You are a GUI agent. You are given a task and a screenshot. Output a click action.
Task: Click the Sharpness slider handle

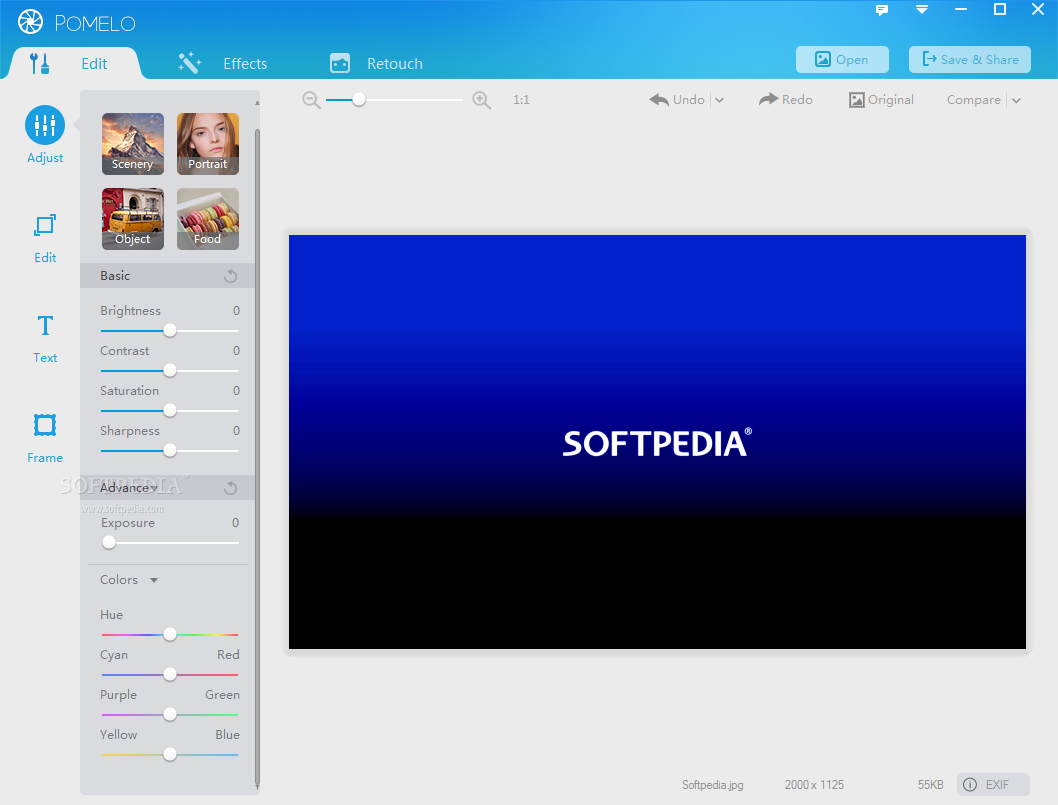[170, 450]
